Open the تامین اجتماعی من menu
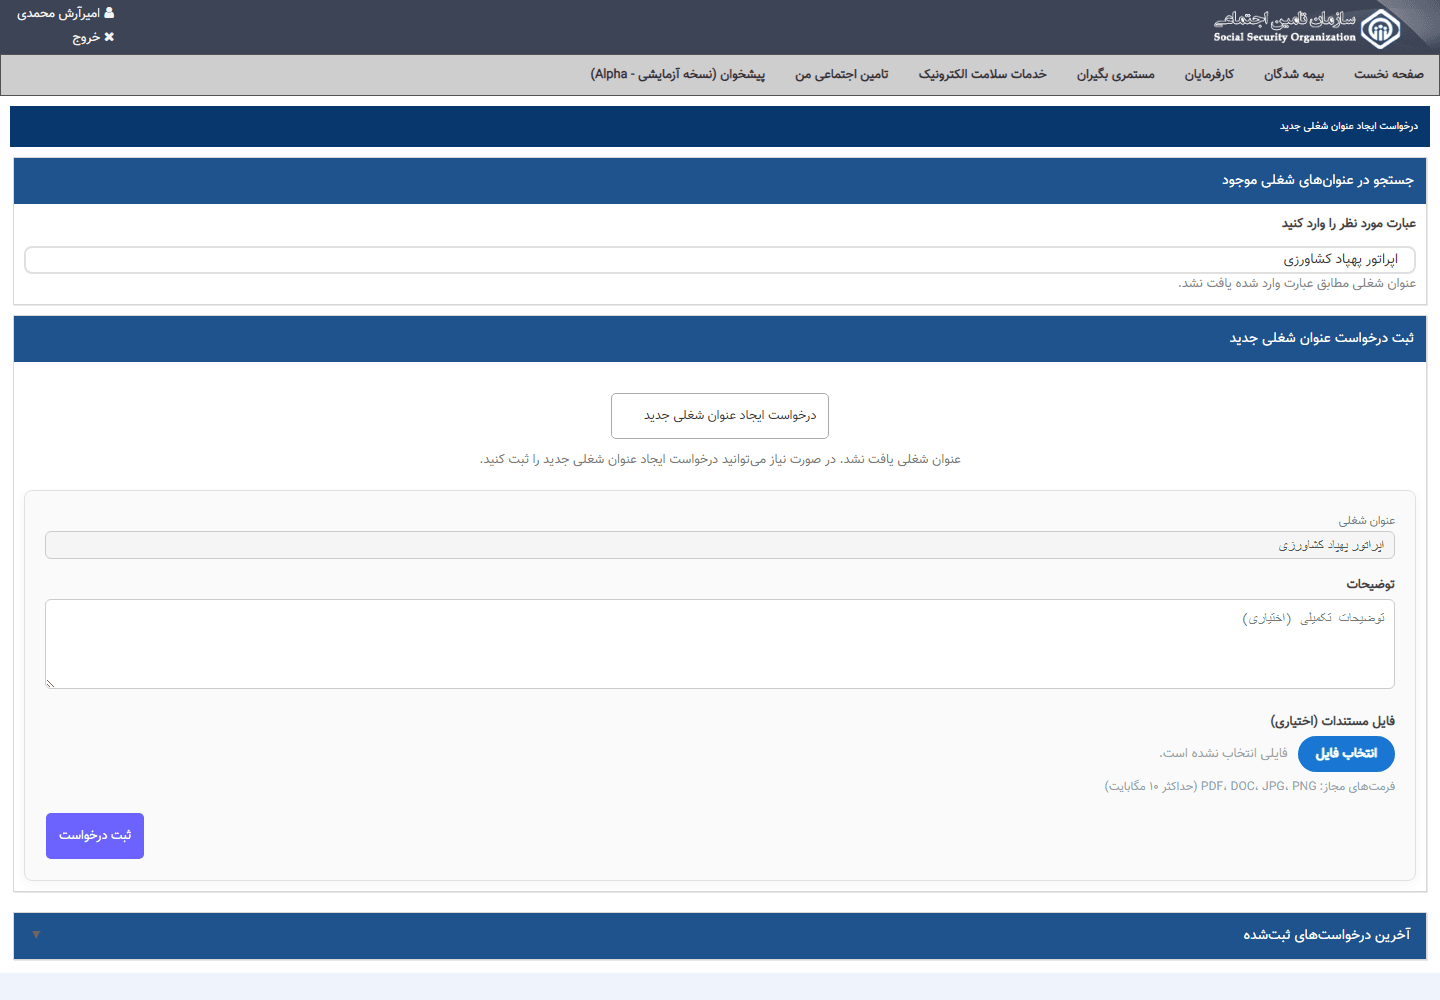Viewport: 1440px width, 1000px height. (x=842, y=75)
